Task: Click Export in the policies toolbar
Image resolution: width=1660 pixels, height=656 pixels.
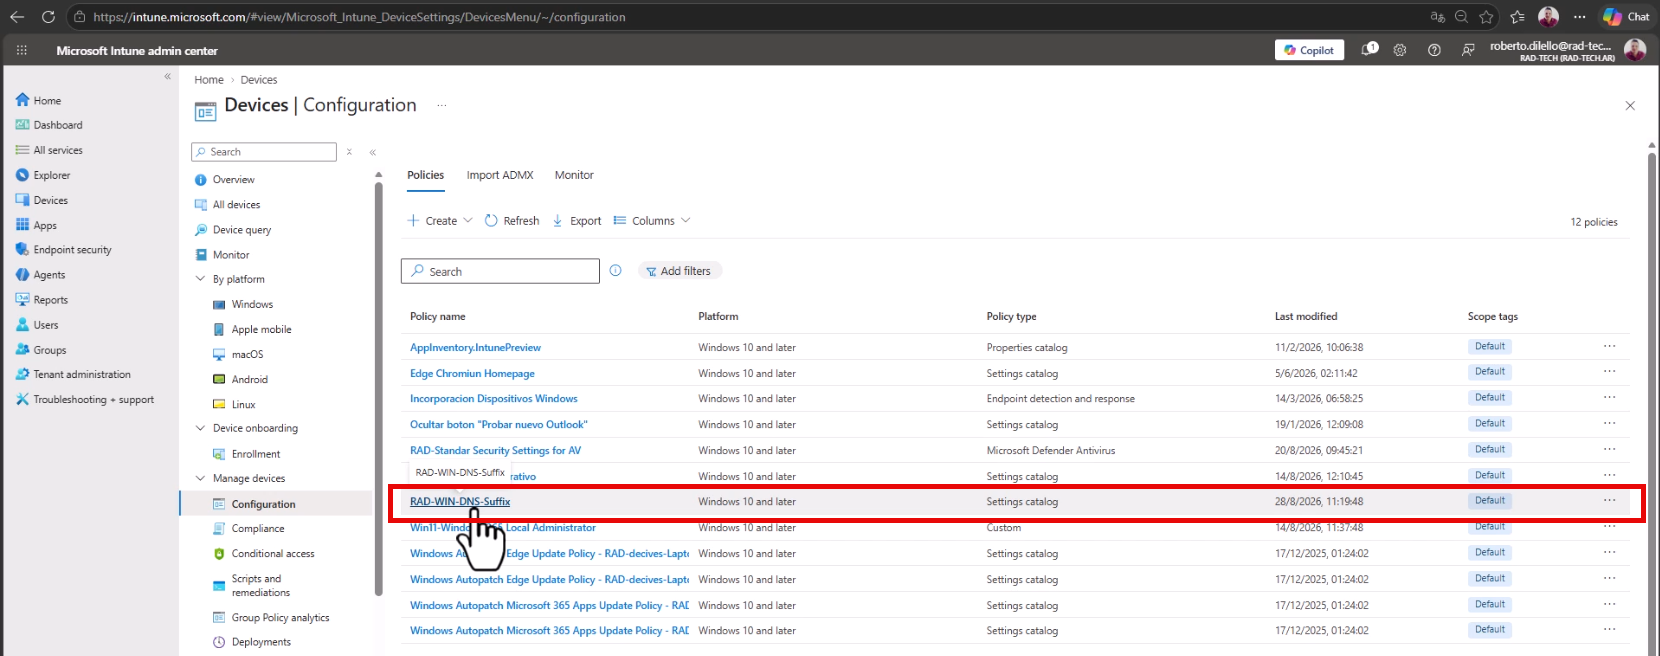Action: click(x=577, y=221)
